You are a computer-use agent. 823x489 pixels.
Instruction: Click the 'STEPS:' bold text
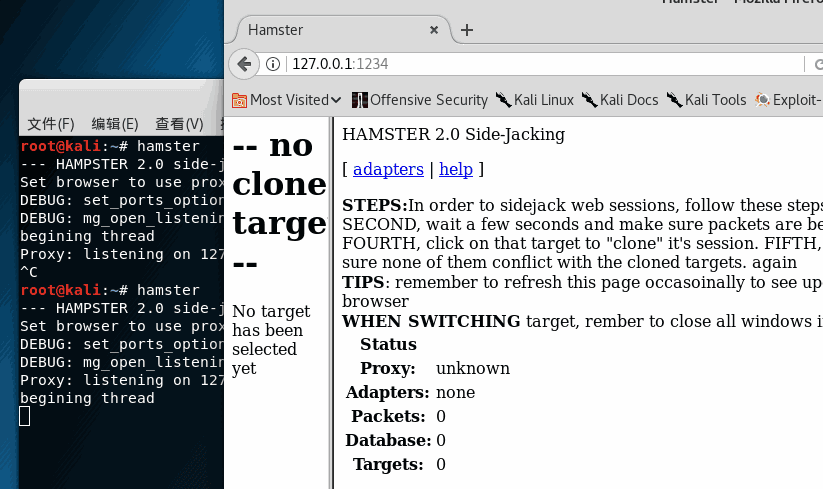375,205
